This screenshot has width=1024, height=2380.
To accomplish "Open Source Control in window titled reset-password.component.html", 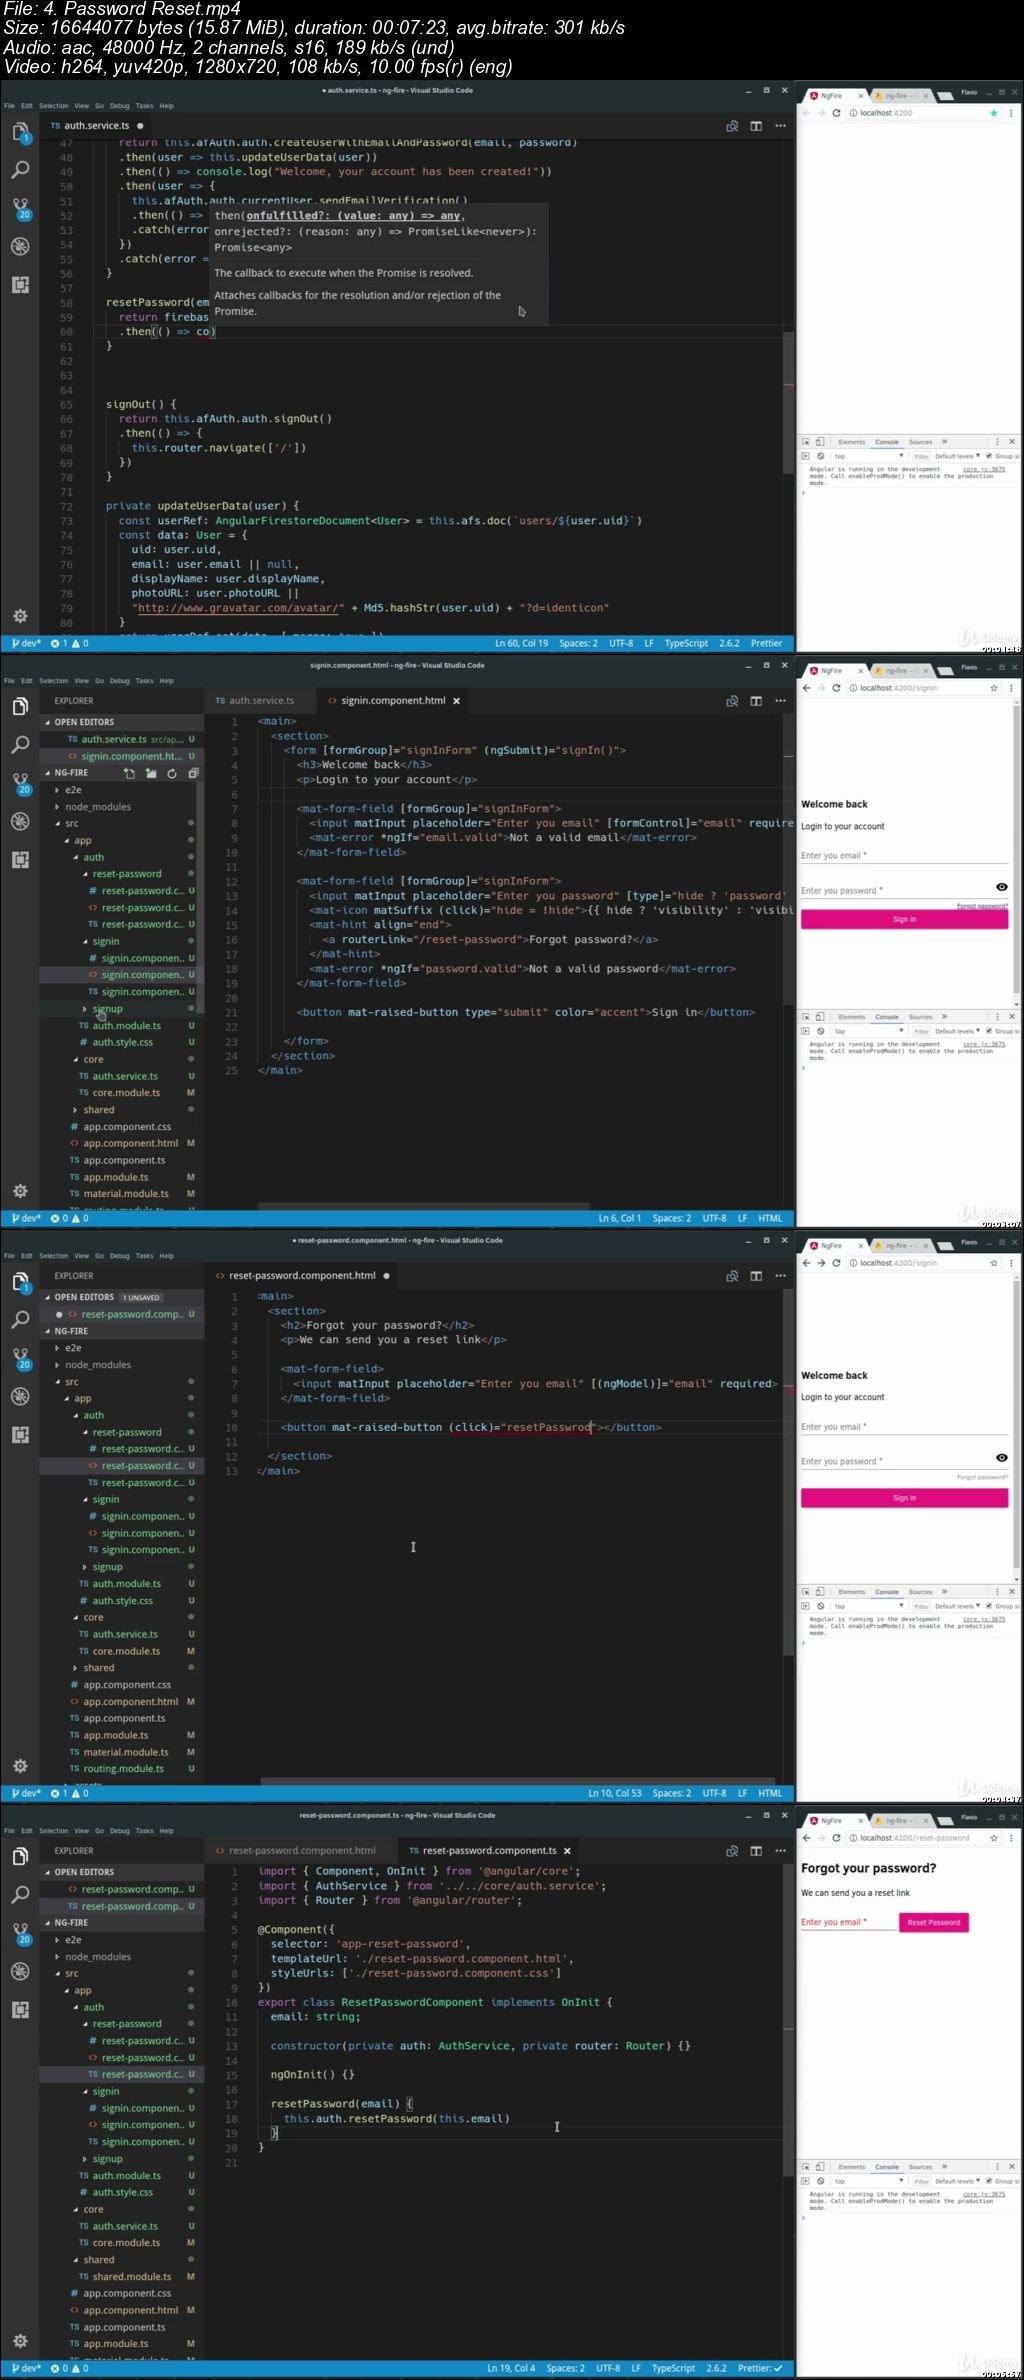I will pos(20,1357).
